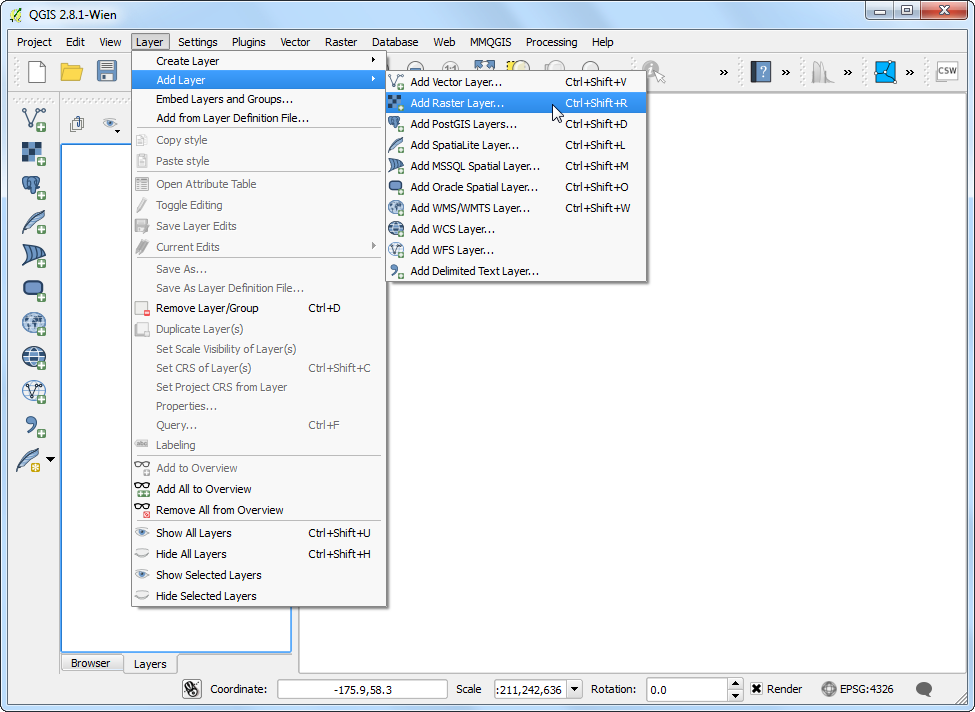Choose Hide All Layers menu entry

tap(259, 554)
